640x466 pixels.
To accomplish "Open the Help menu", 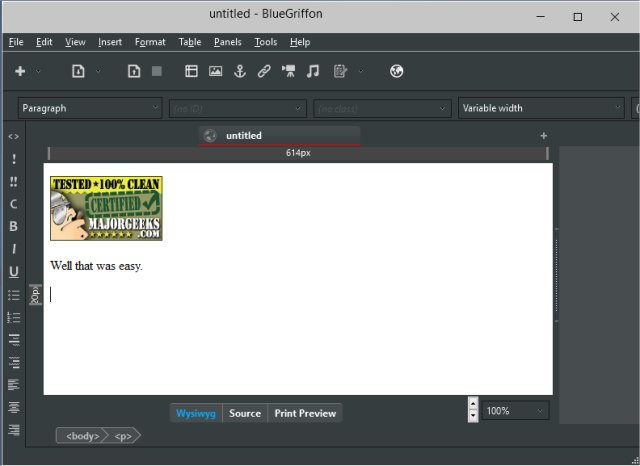I will click(x=300, y=42).
